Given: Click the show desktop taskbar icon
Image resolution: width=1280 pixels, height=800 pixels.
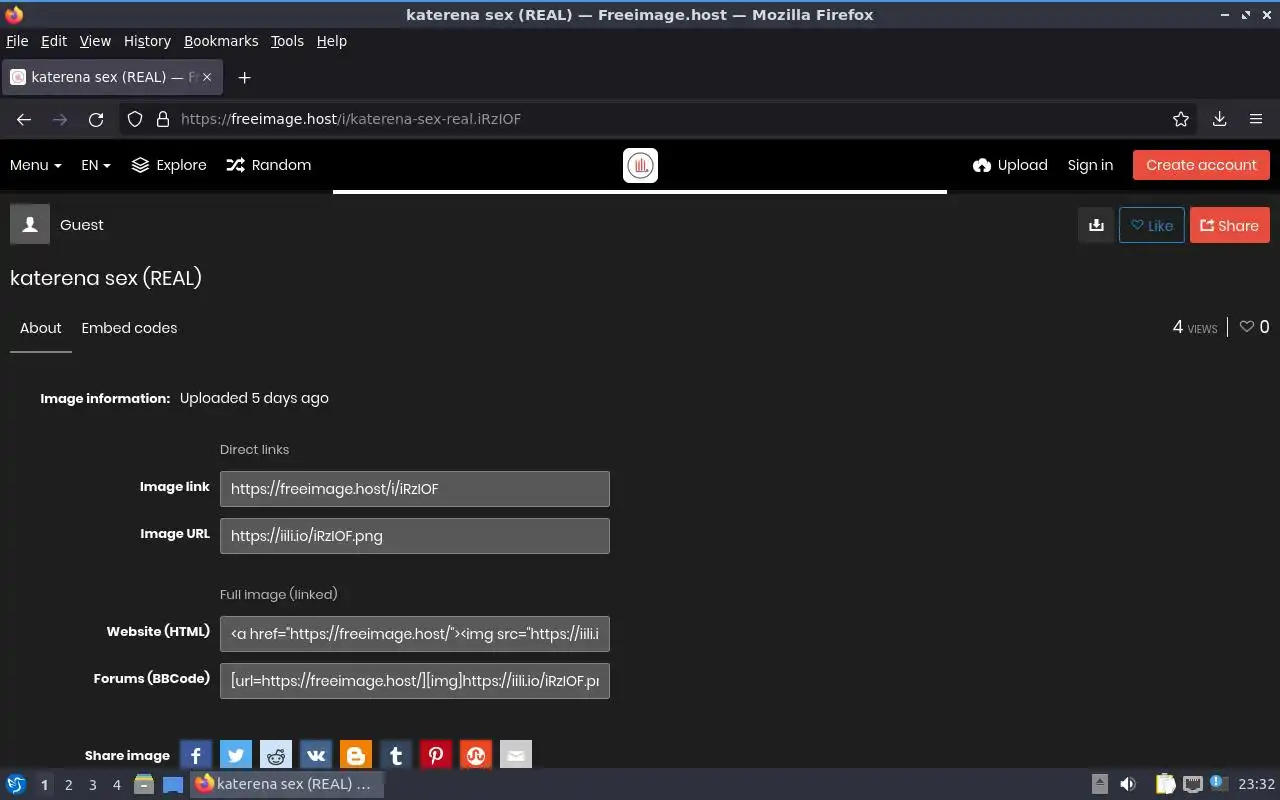Looking at the screenshot, I should pyautogui.click(x=172, y=784).
